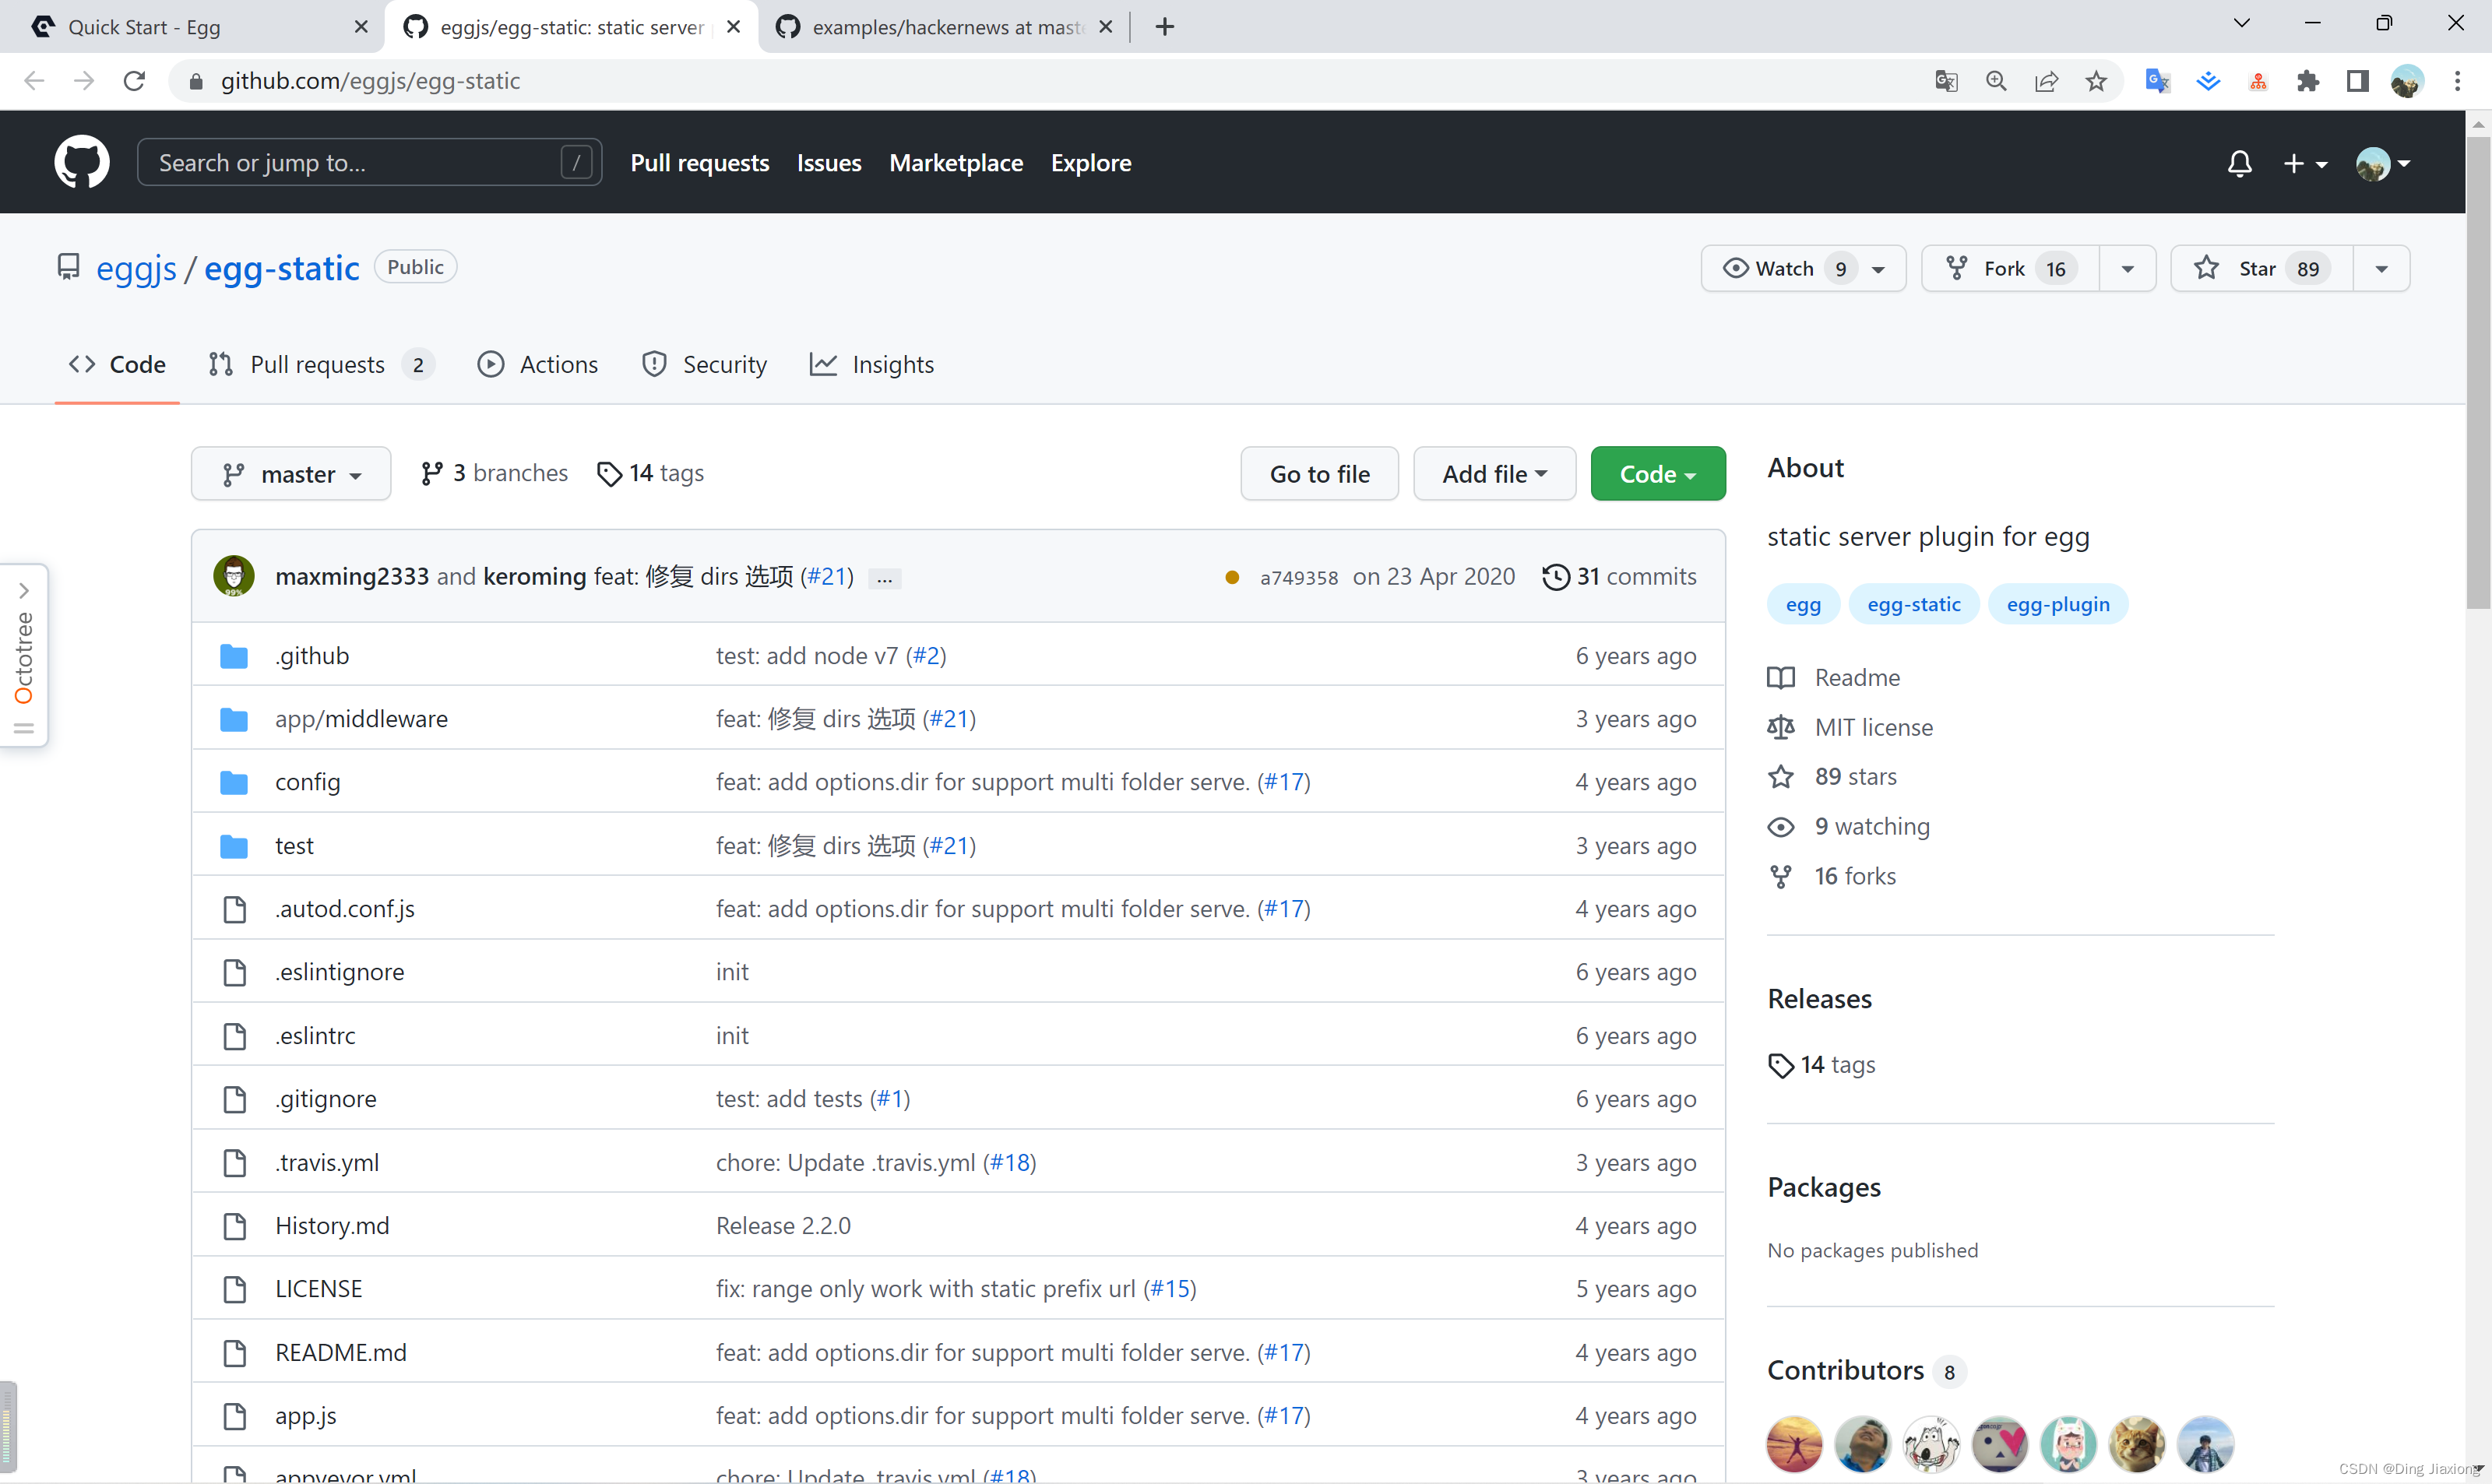The width and height of the screenshot is (2492, 1484).
Task: Open Issues in the top navigation
Action: pyautogui.click(x=829, y=163)
